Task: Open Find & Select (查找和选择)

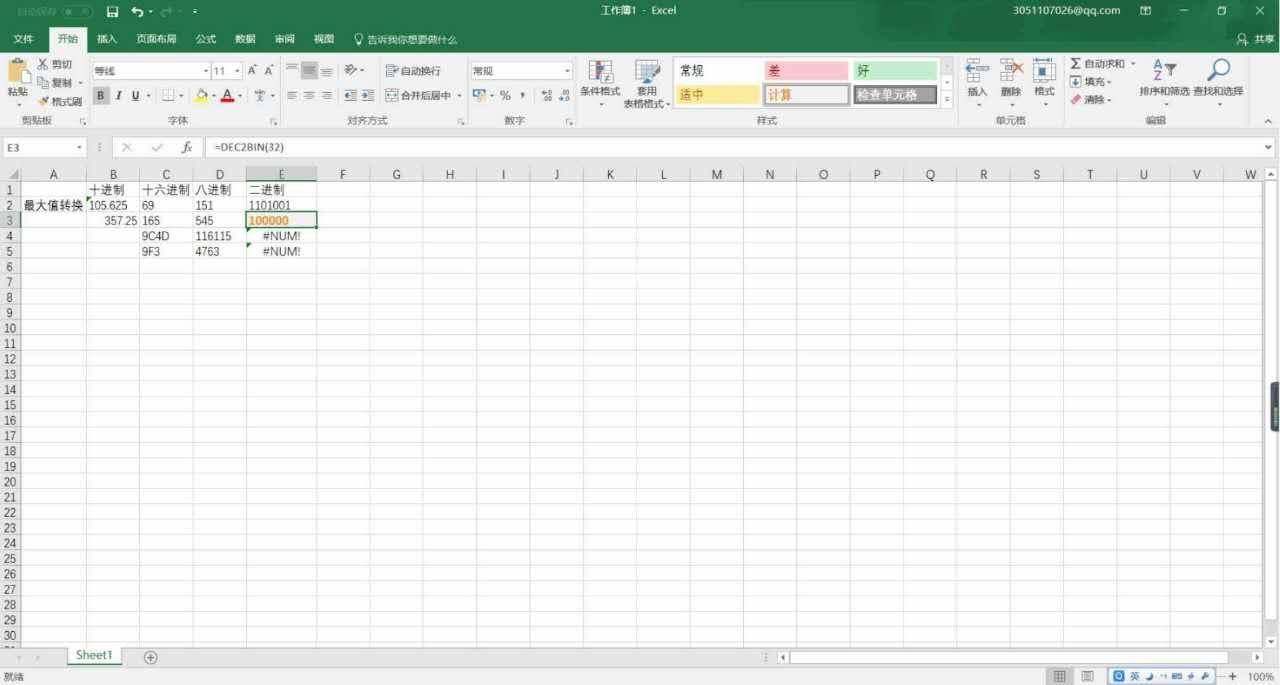Action: (x=1218, y=84)
